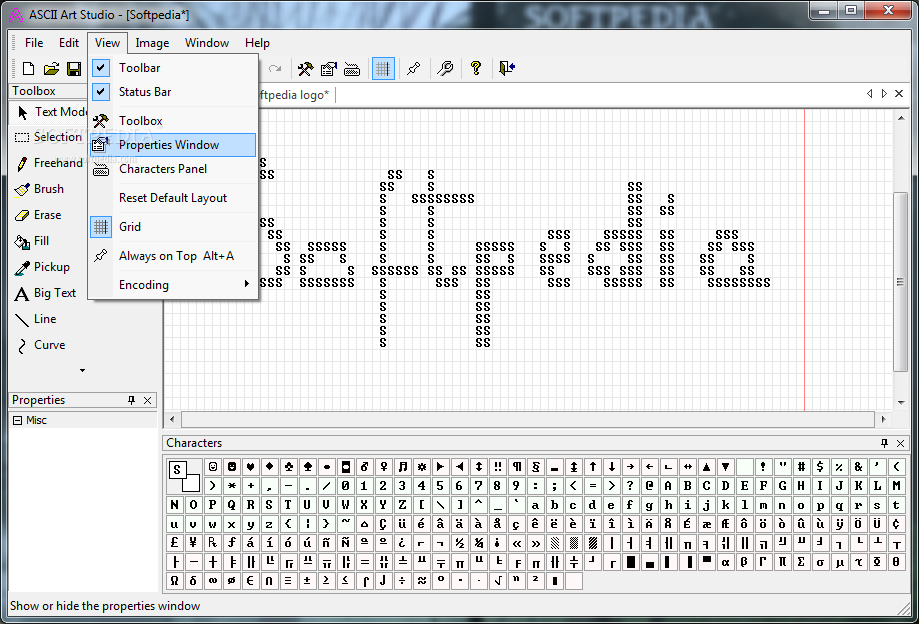
Task: Click the Exit door toolbar icon
Action: point(507,69)
